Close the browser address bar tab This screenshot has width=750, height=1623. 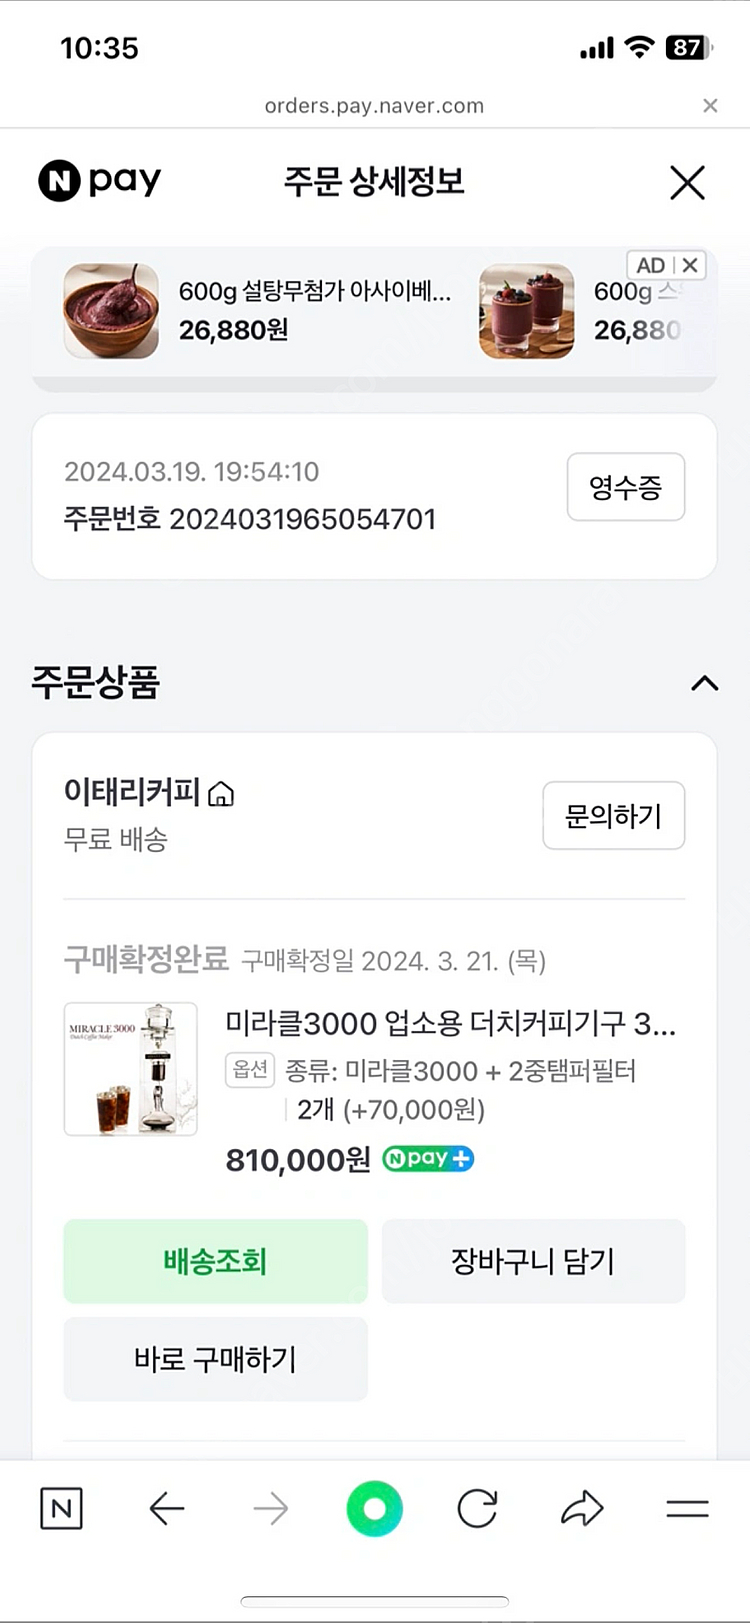[710, 106]
